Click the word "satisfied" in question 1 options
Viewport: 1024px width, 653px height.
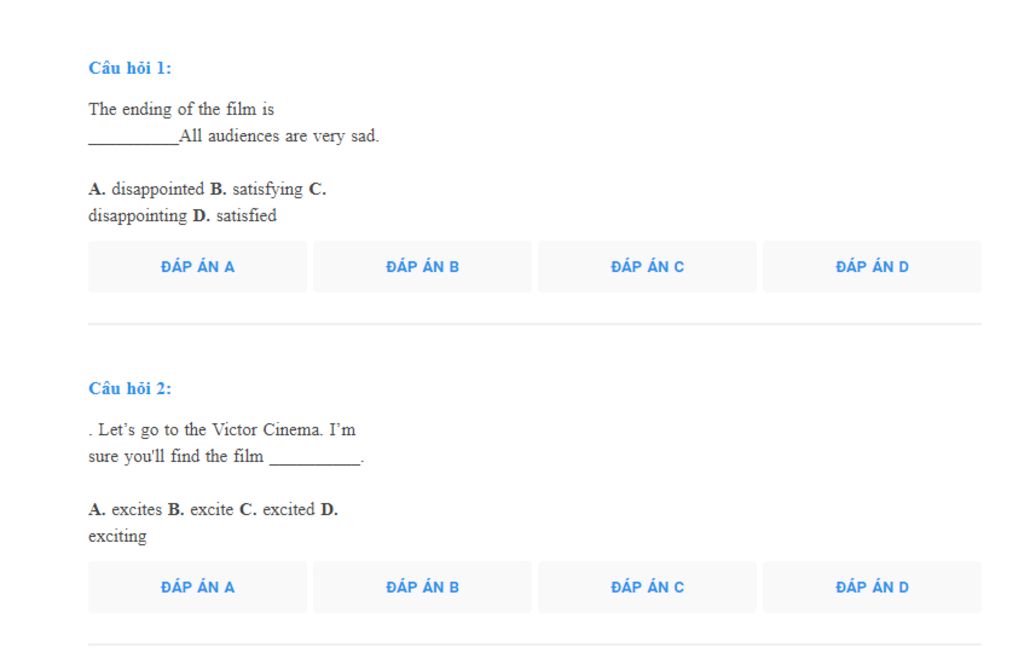pos(246,215)
